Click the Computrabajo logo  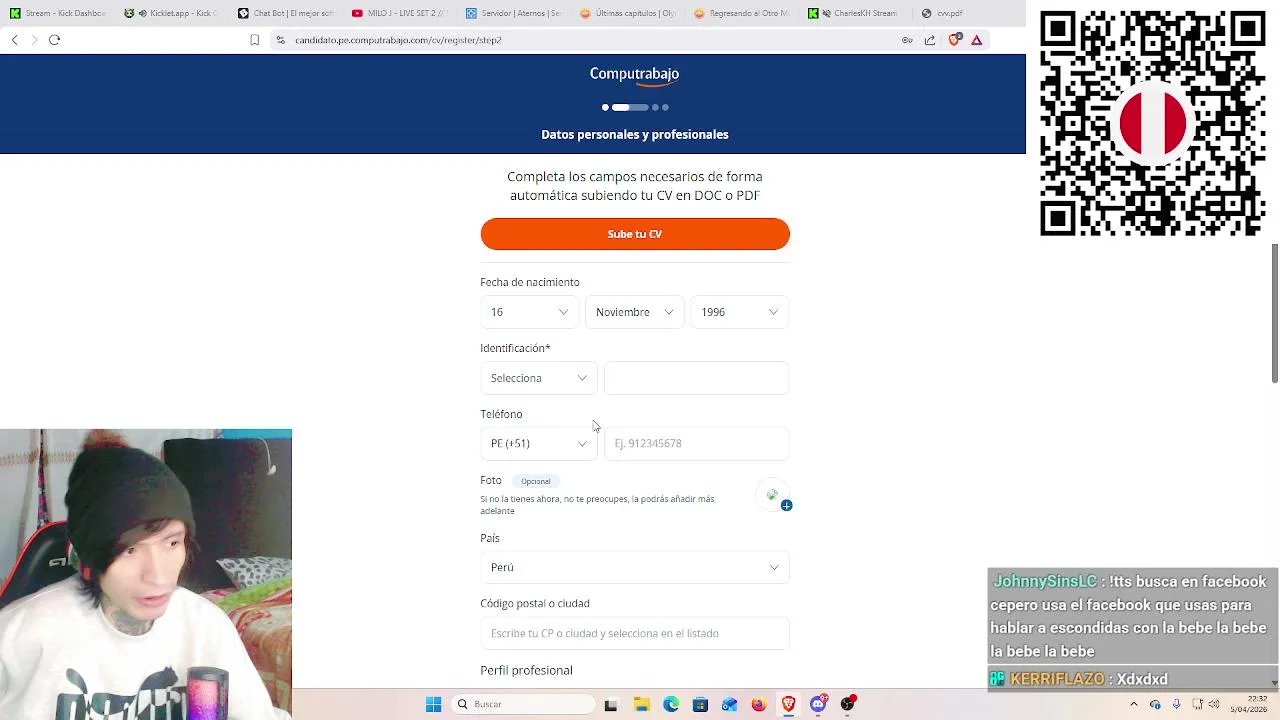tap(634, 75)
